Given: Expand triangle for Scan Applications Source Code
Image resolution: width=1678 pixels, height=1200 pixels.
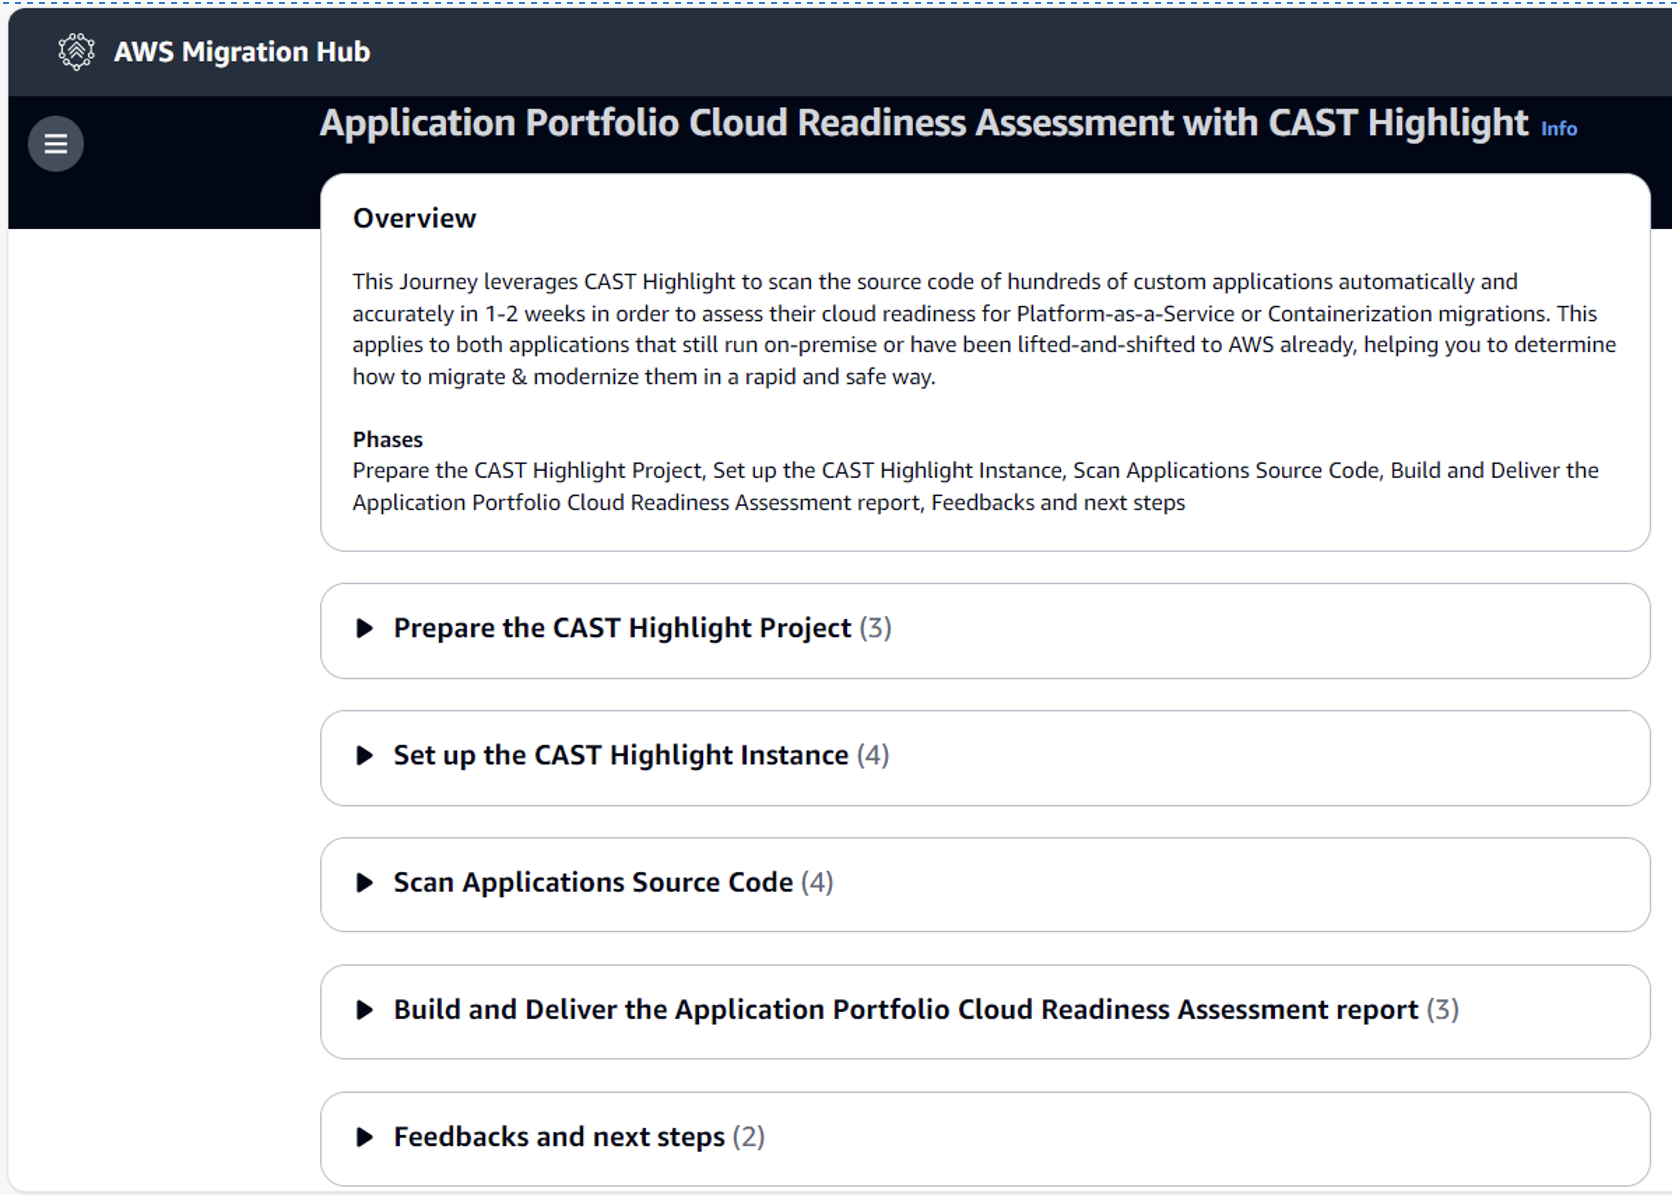Looking at the screenshot, I should click(x=365, y=882).
